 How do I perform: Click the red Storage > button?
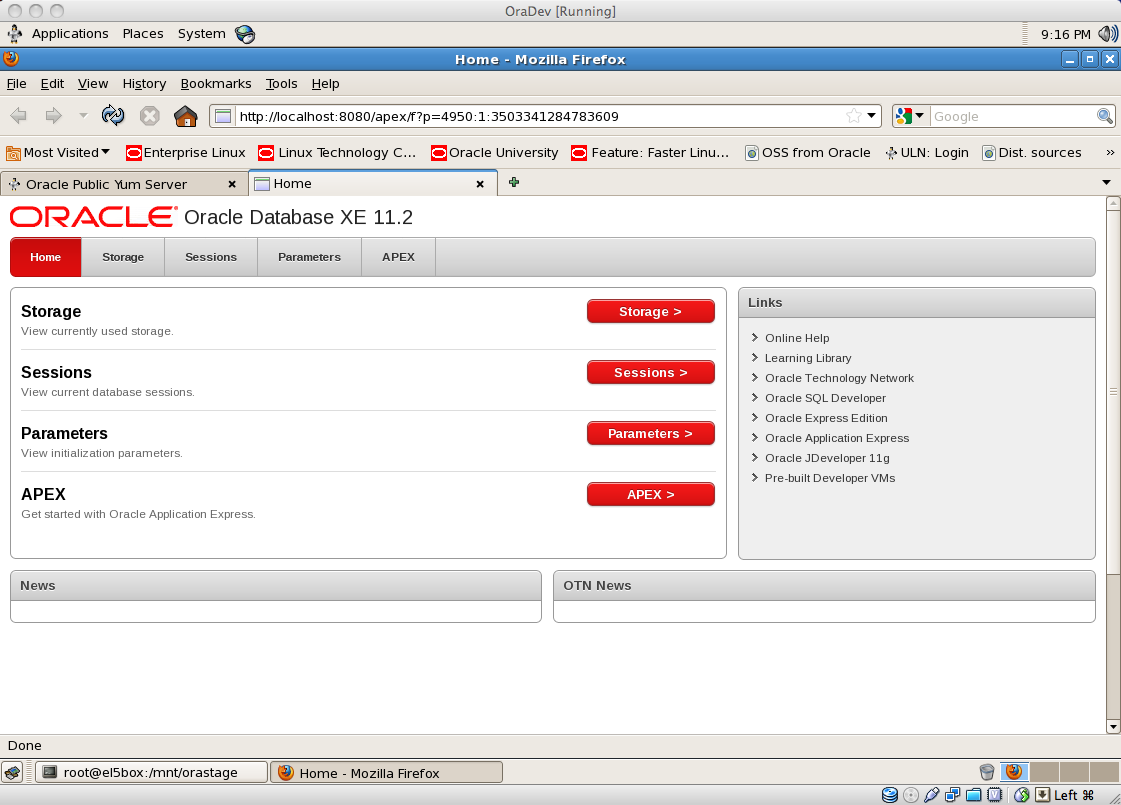(651, 311)
